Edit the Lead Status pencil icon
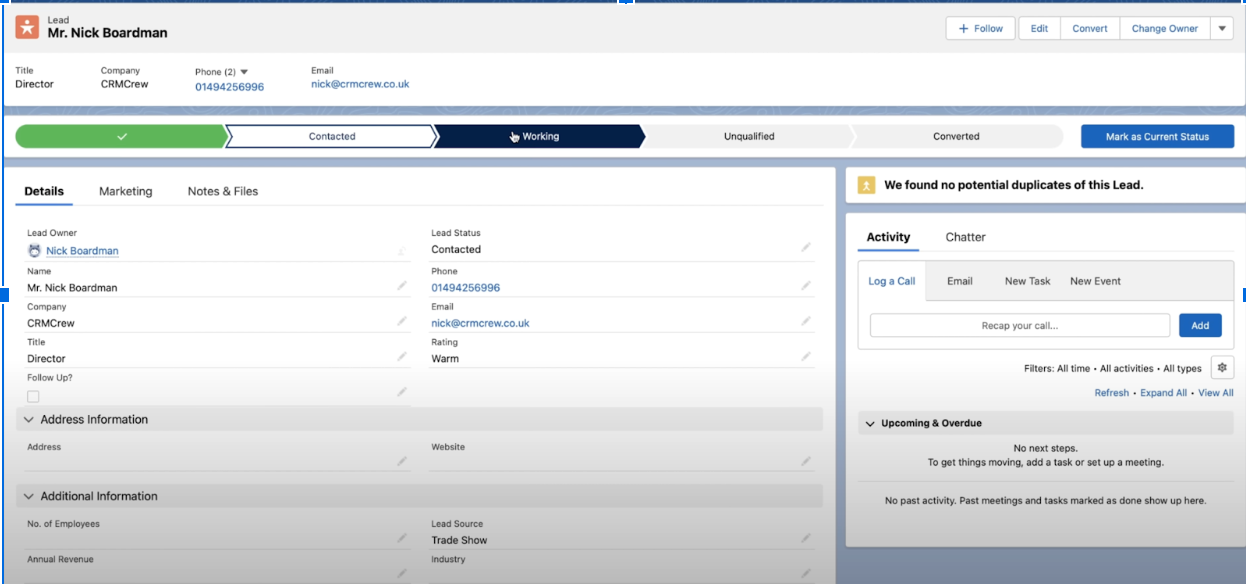This screenshot has width=1246, height=584. (x=806, y=245)
